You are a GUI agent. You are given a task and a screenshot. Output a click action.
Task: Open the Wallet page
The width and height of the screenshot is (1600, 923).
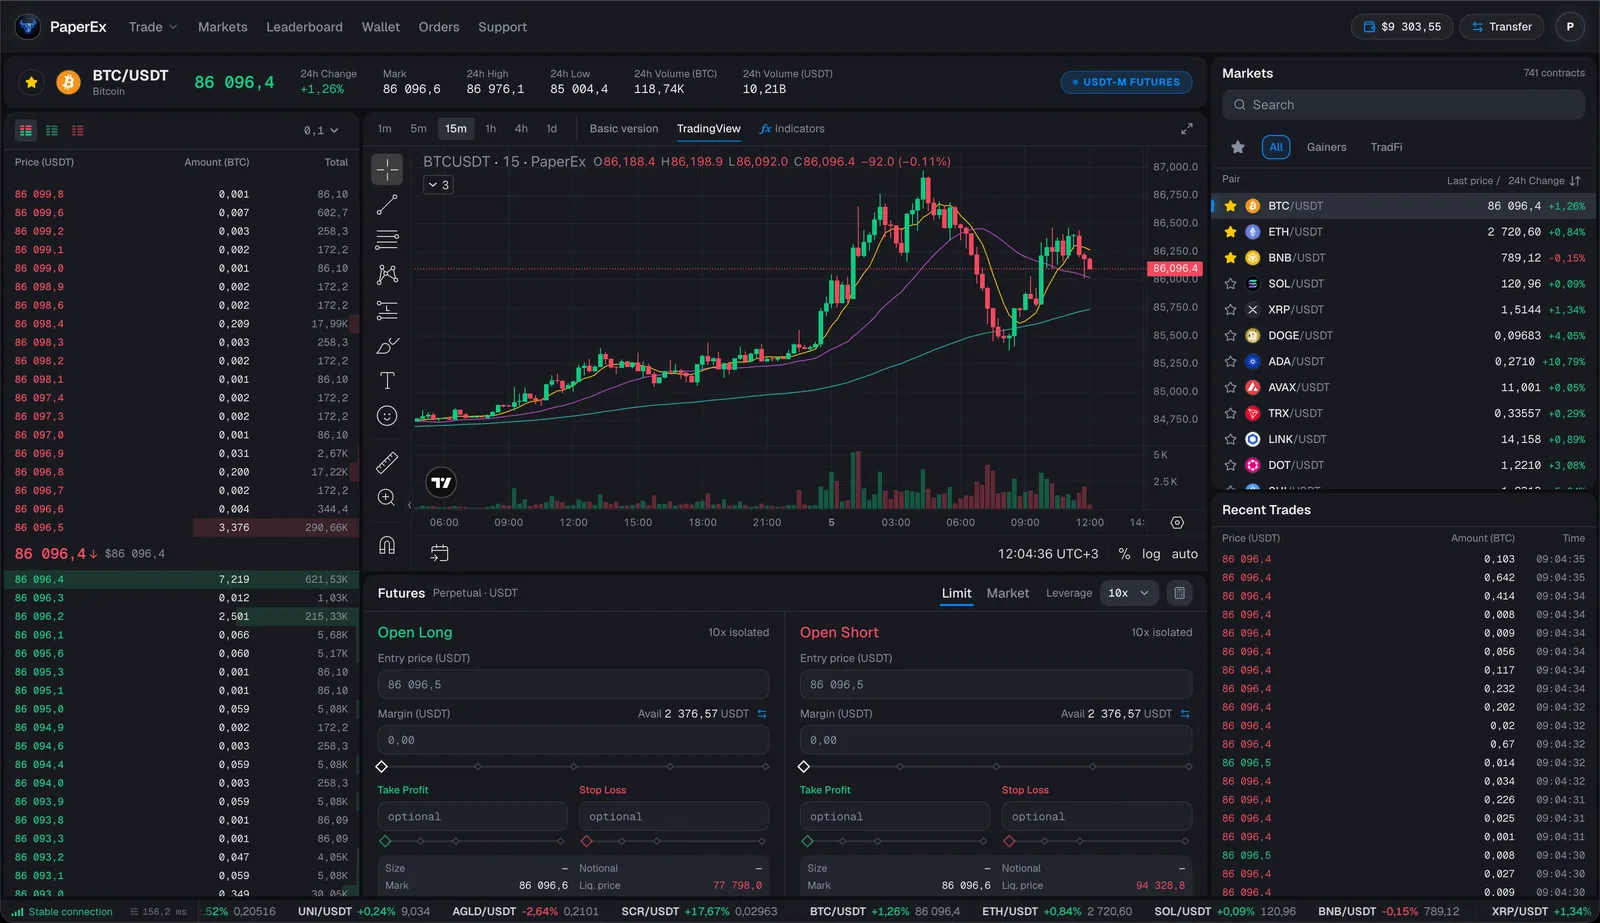click(380, 27)
